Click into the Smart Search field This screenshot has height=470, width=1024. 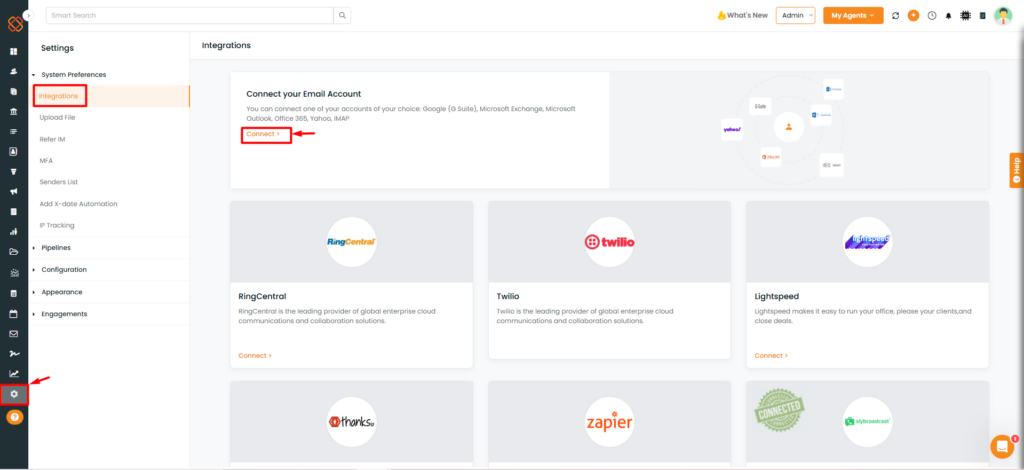tap(189, 16)
